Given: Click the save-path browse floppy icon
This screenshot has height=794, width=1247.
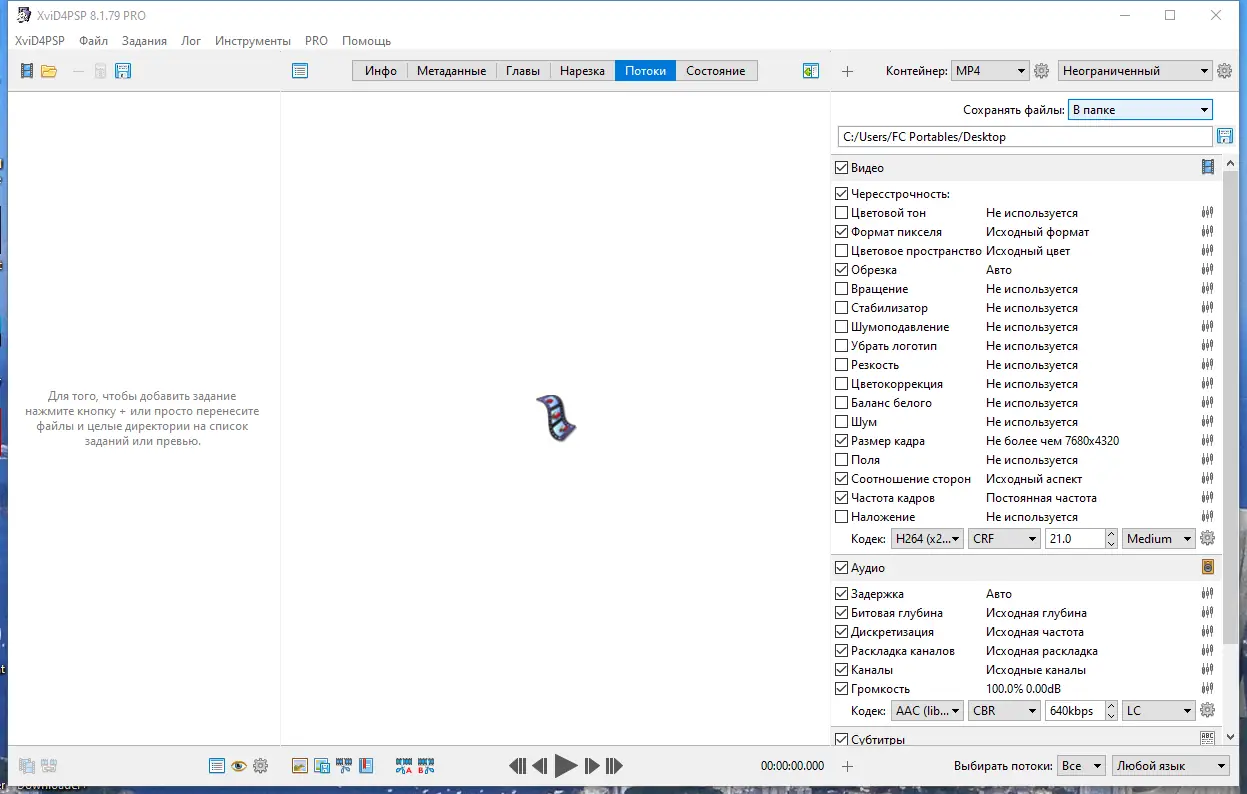Looking at the screenshot, I should click(x=1224, y=136).
